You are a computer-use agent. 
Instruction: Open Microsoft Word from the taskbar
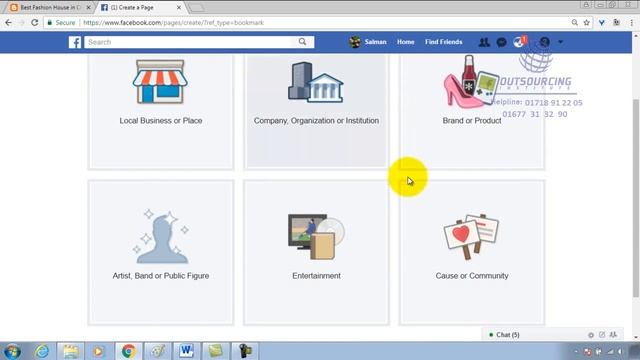[187, 351]
